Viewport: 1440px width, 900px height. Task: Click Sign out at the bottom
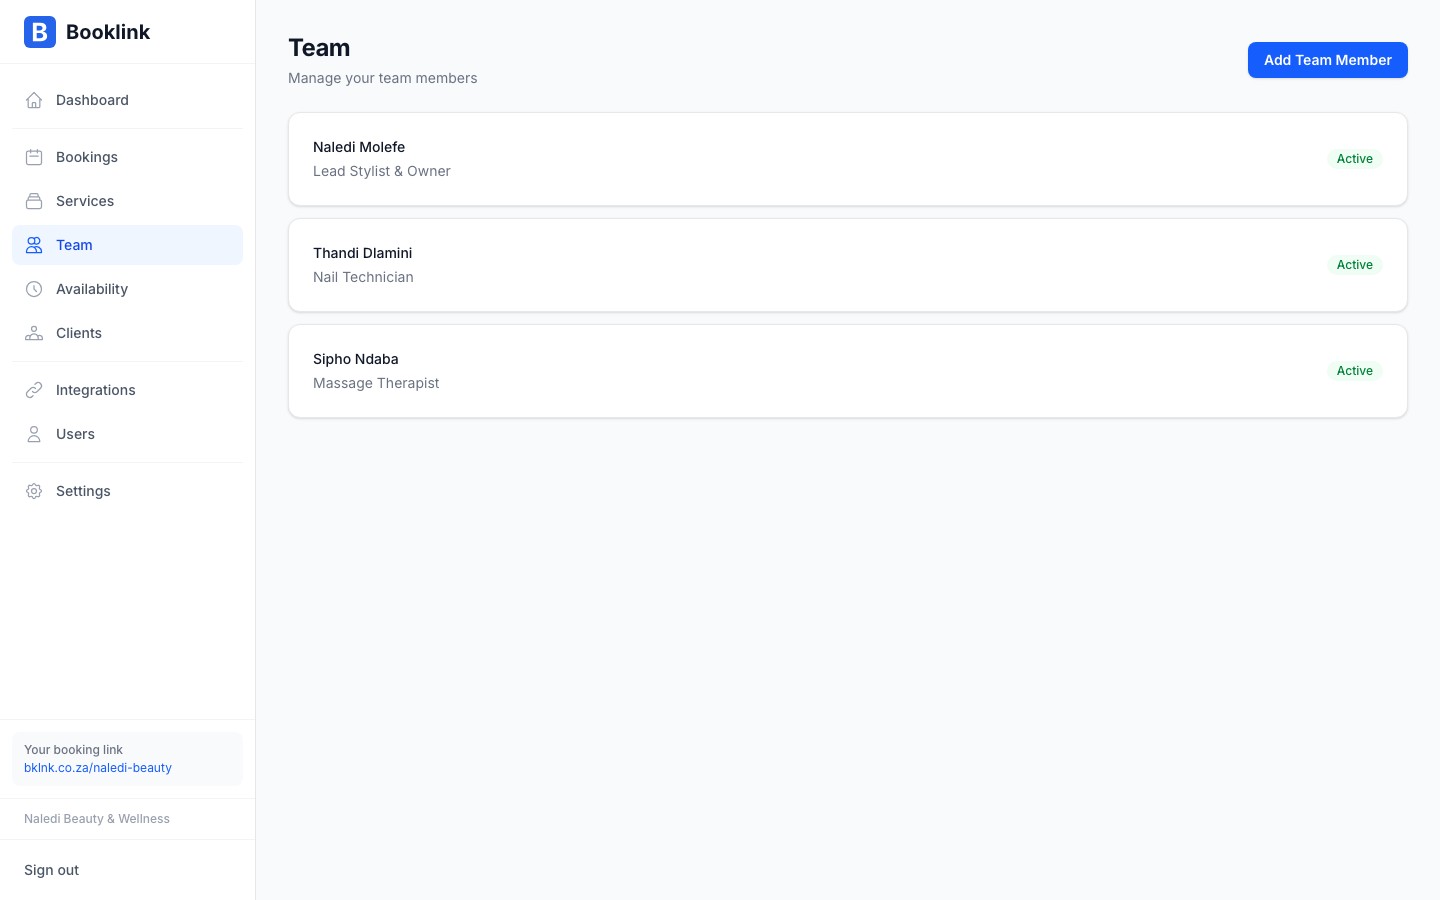pyautogui.click(x=51, y=870)
